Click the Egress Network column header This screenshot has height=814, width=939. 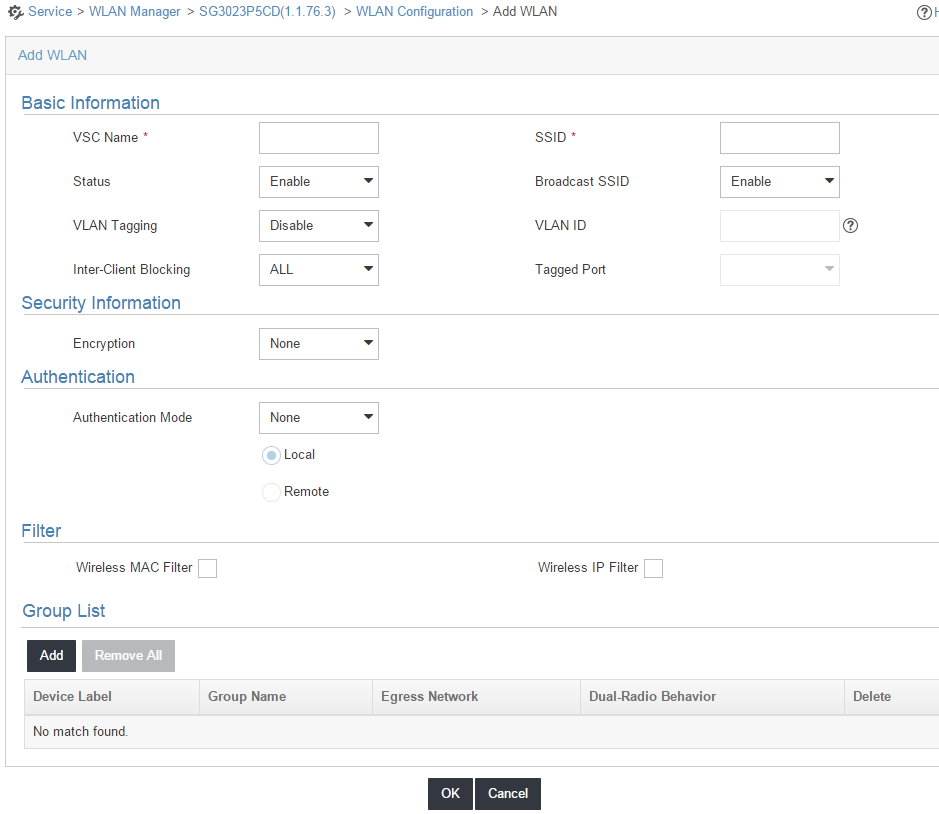coord(476,697)
